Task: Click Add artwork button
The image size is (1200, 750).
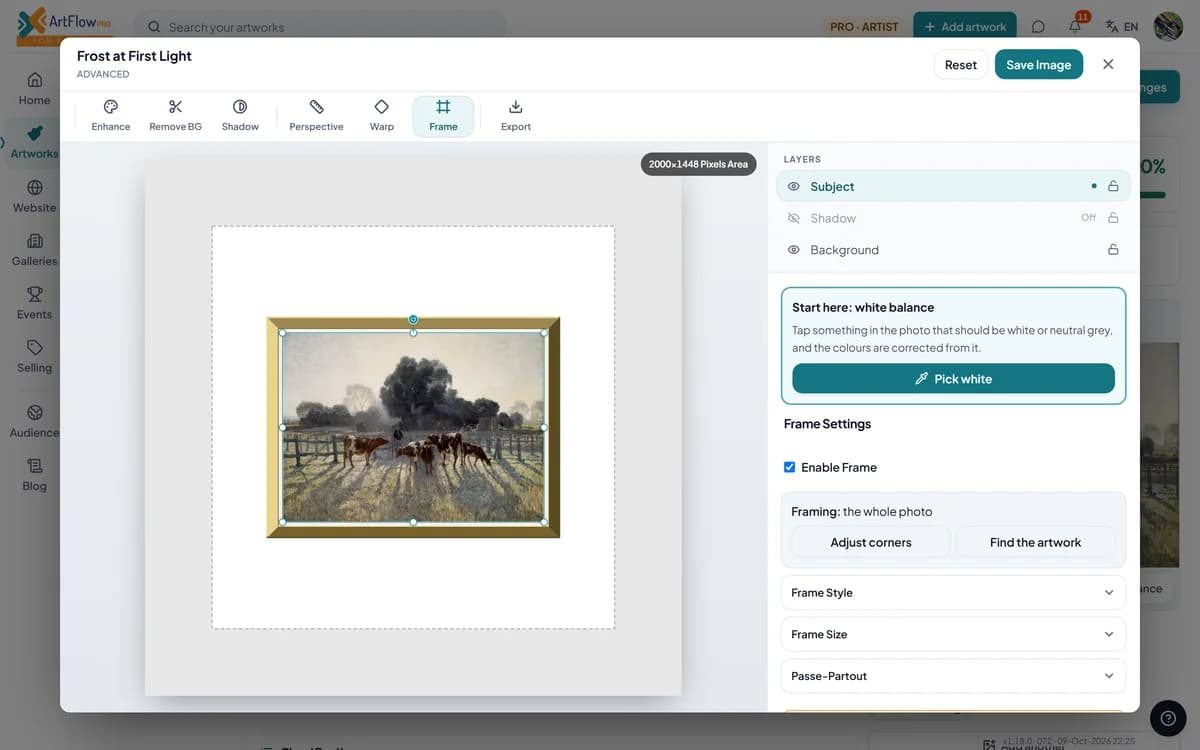Action: 964,27
